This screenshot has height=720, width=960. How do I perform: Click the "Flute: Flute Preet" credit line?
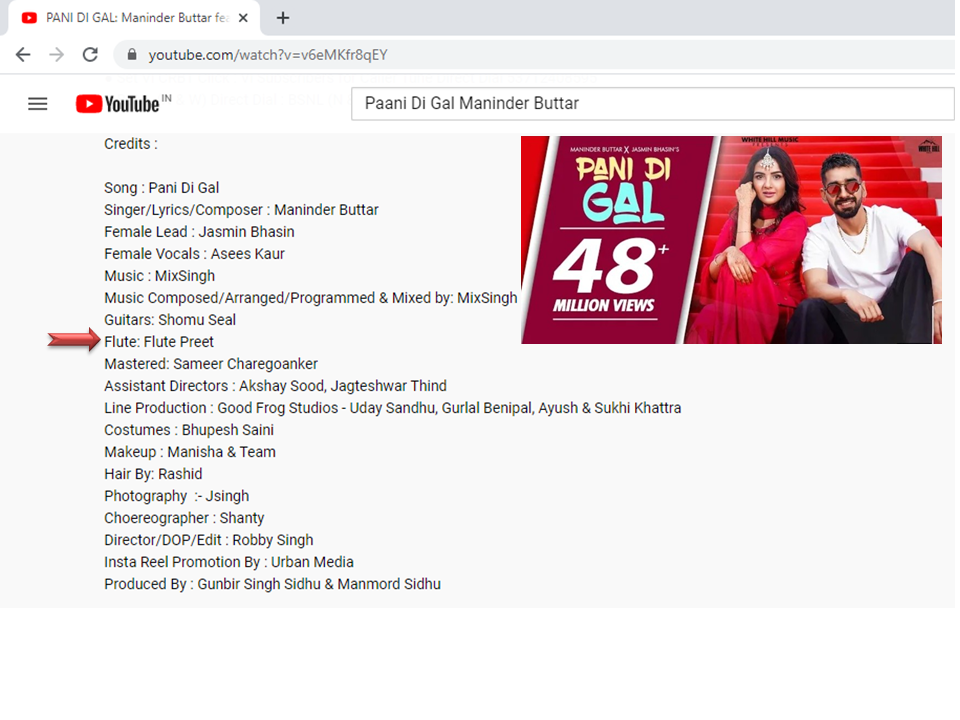click(159, 342)
